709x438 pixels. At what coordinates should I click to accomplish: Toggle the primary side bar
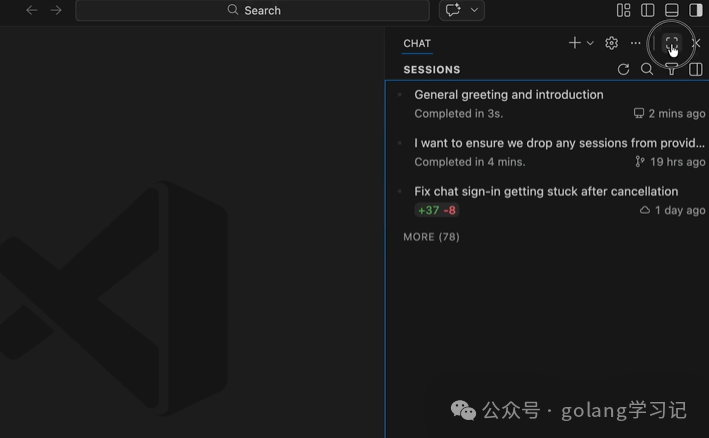click(648, 10)
